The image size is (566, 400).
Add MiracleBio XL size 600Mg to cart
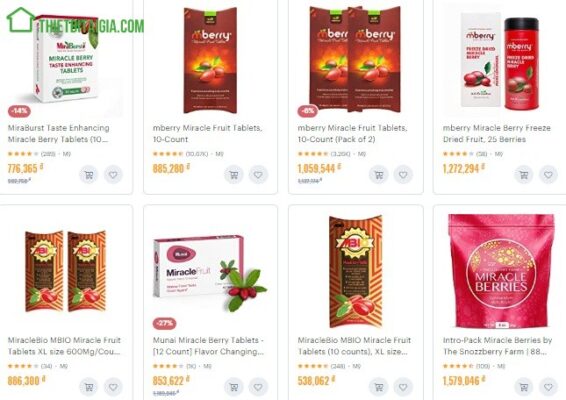pyautogui.click(x=89, y=387)
